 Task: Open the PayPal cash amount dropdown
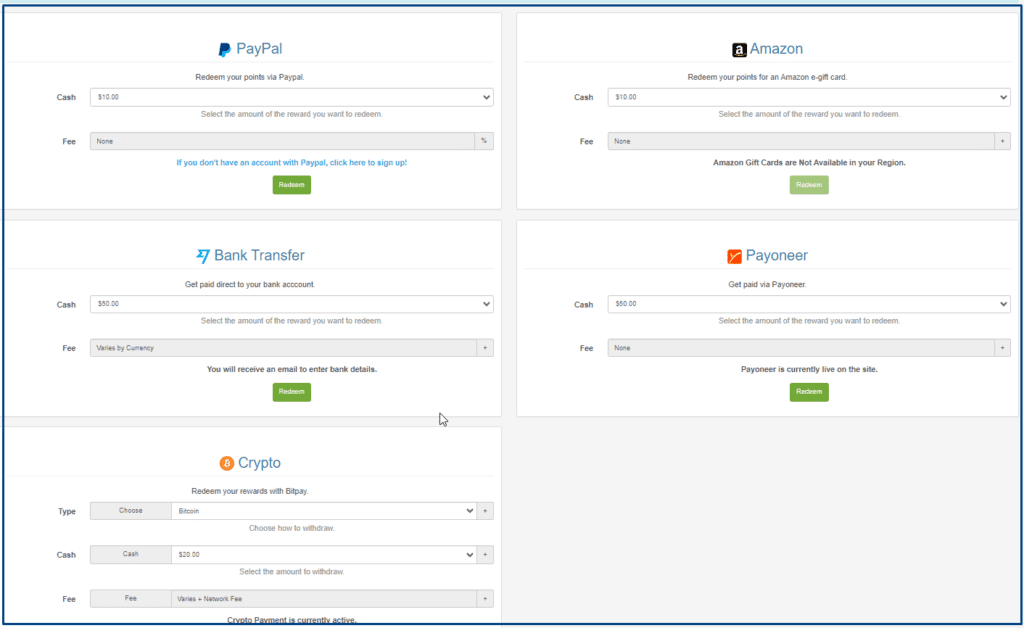tap(291, 97)
